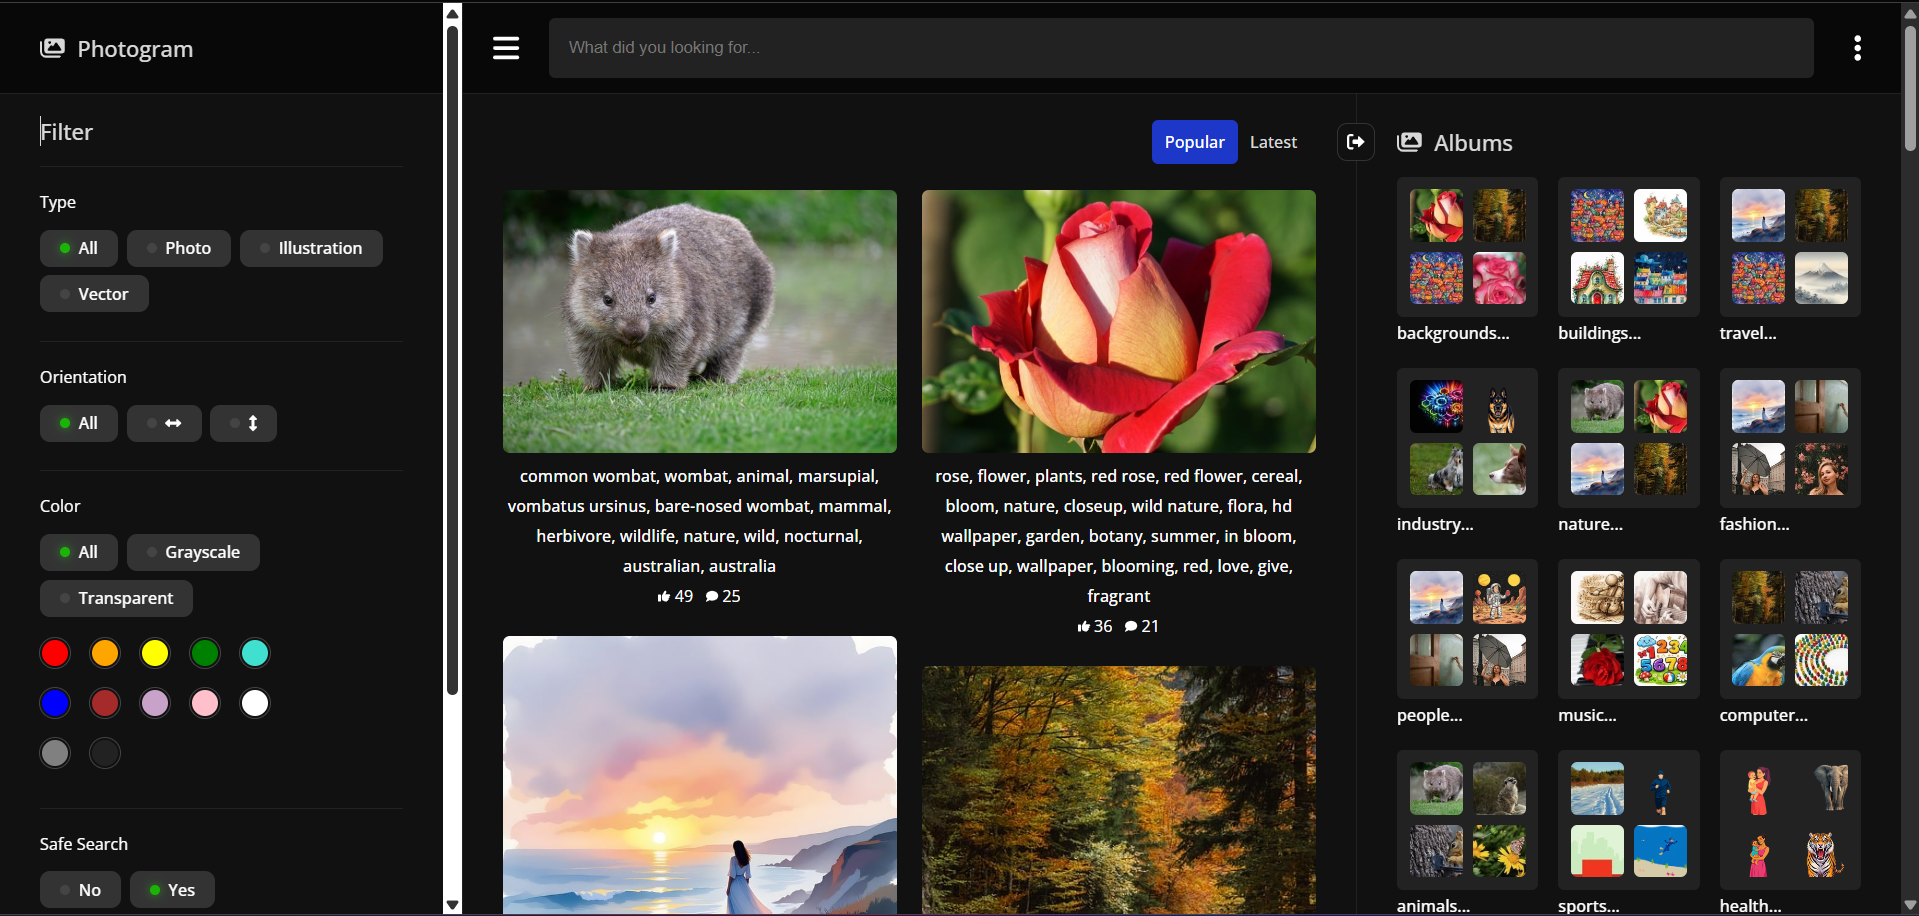
Task: Select vertical orientation icon
Action: click(x=243, y=423)
